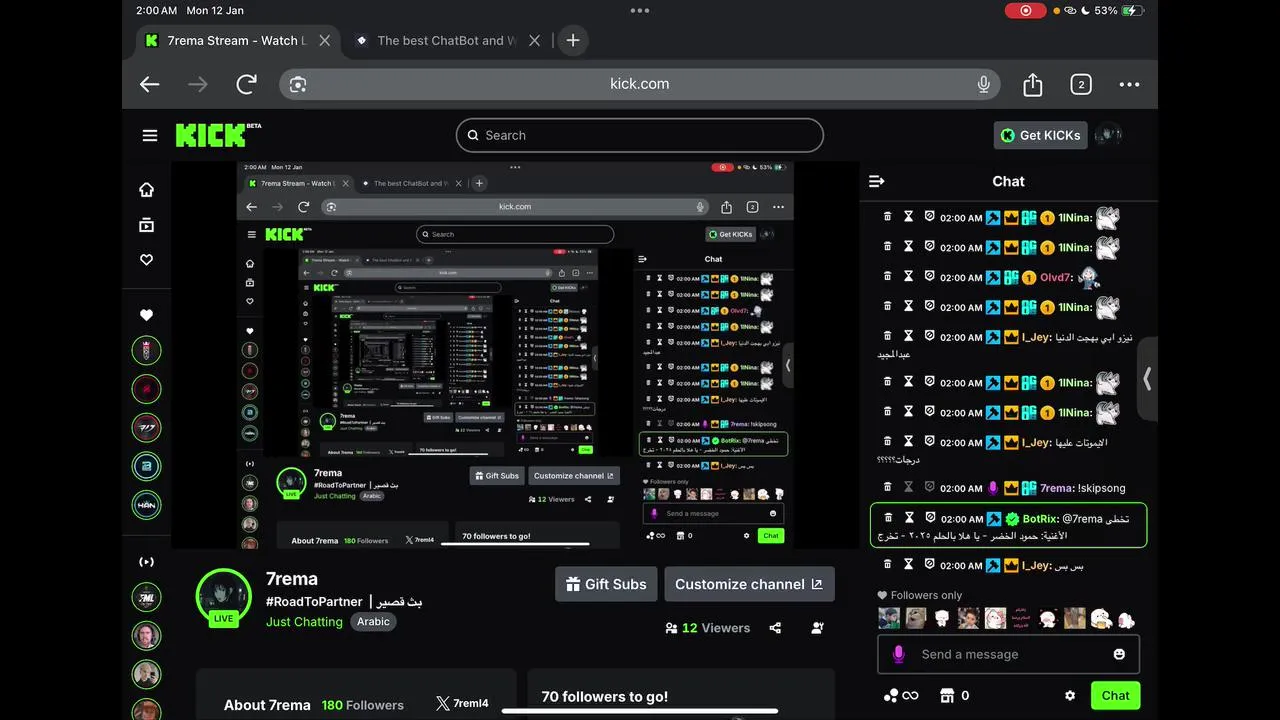The image size is (1280, 720).
Task: Reload the page with refresh icon
Action: [x=246, y=84]
